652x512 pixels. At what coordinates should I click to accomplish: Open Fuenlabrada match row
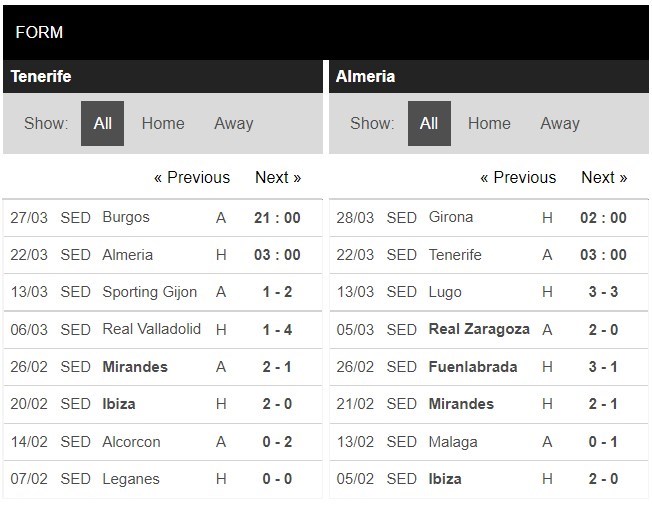pos(489,367)
